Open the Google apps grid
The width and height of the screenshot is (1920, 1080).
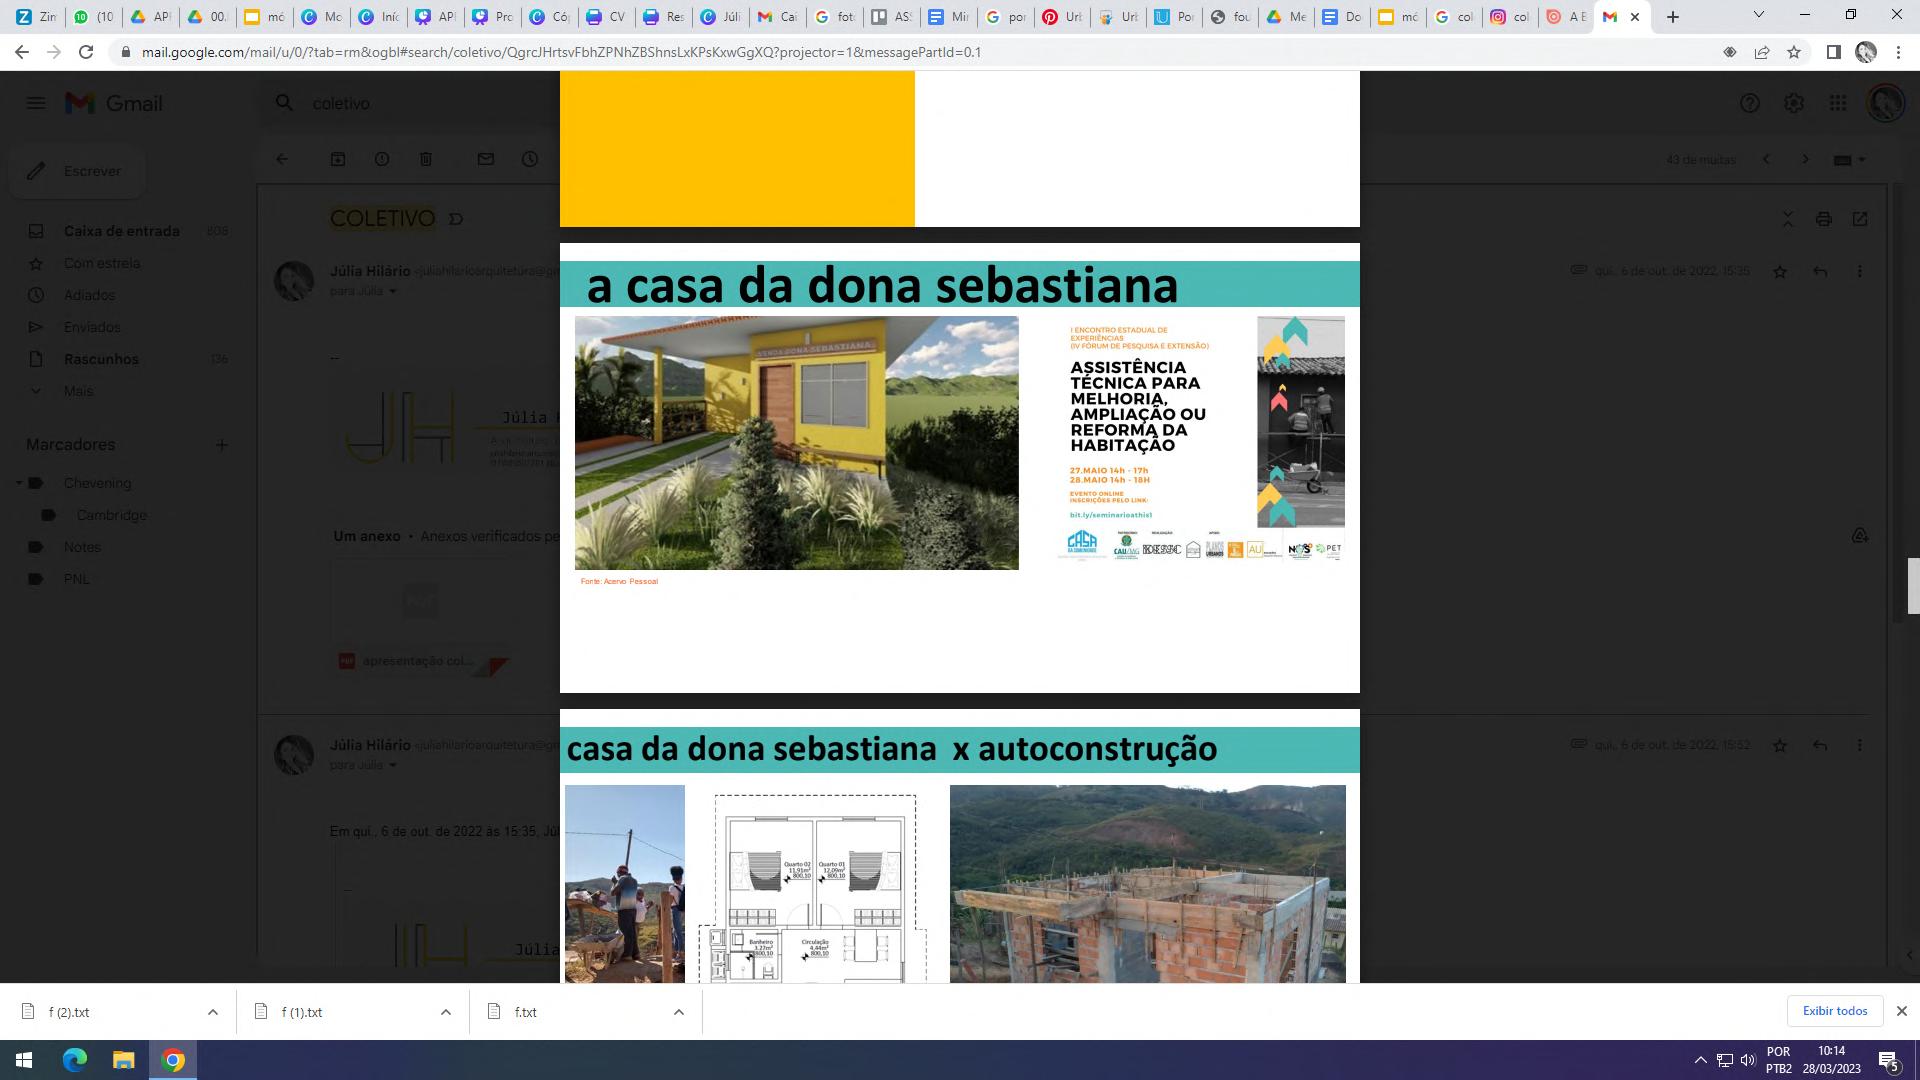1838,103
